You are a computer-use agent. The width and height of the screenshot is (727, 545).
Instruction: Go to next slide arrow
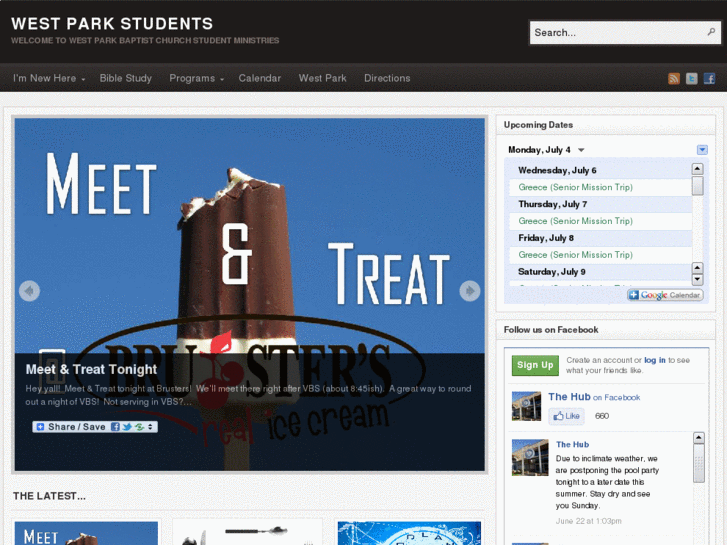click(470, 291)
